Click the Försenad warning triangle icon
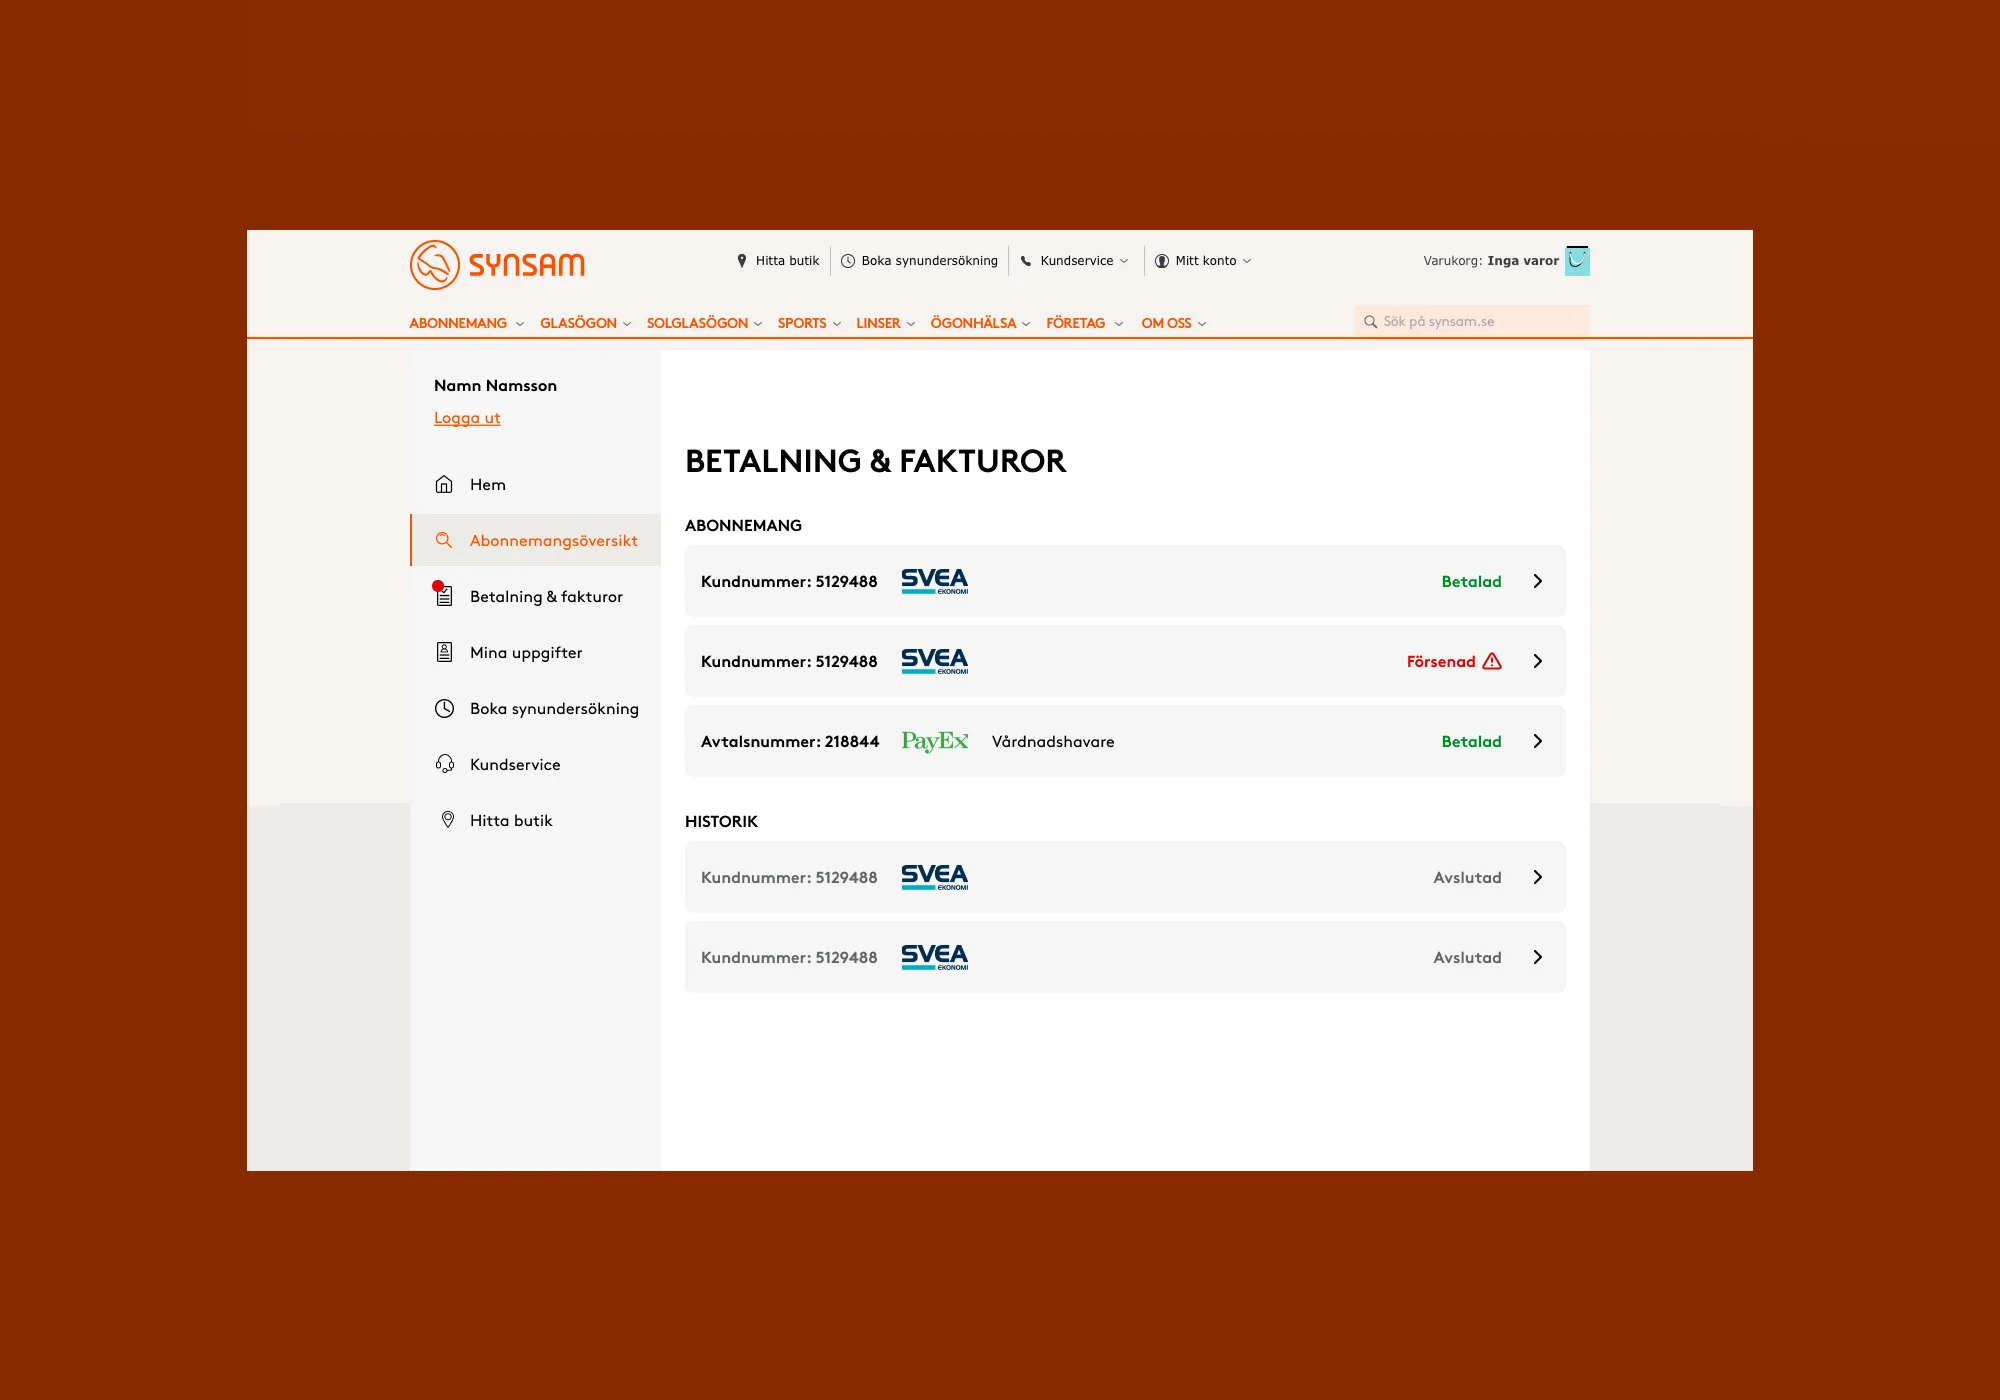Image resolution: width=2000 pixels, height=1400 pixels. pos(1492,661)
